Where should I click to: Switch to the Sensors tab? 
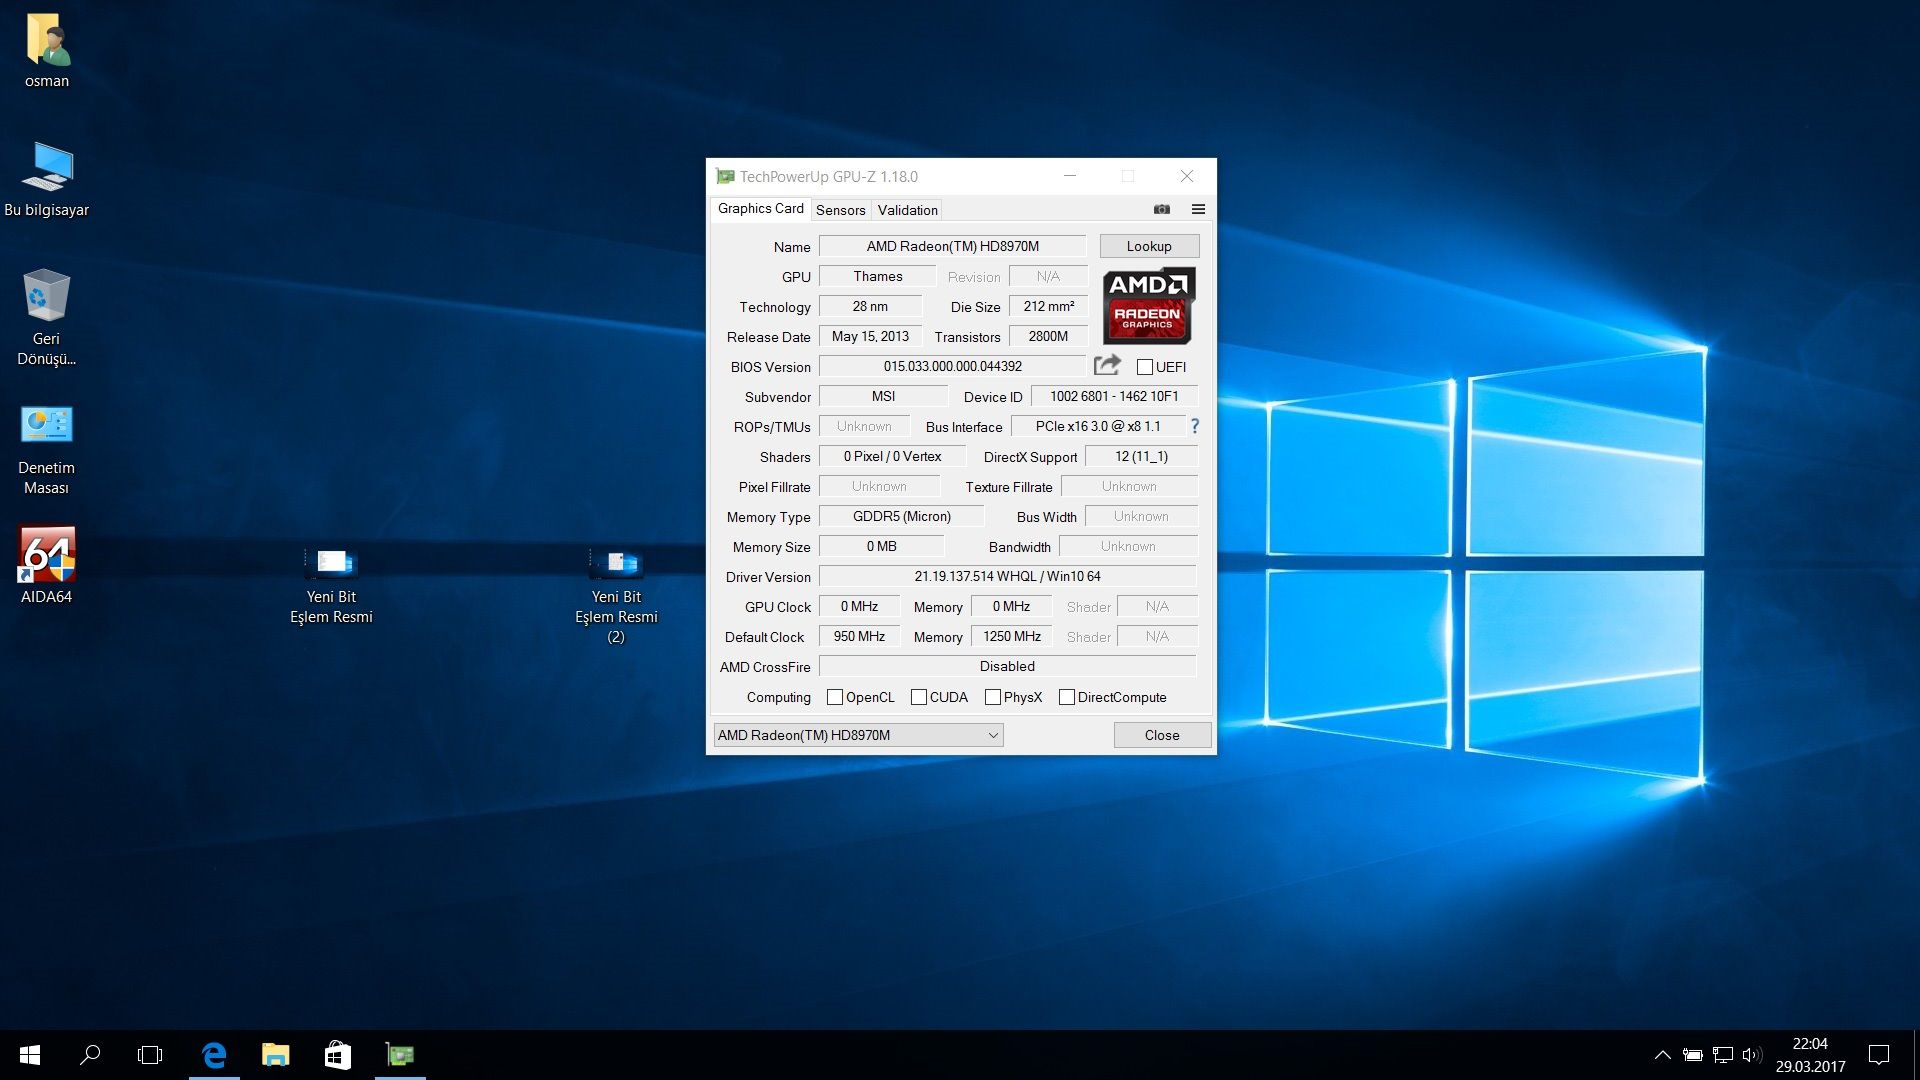coord(840,210)
